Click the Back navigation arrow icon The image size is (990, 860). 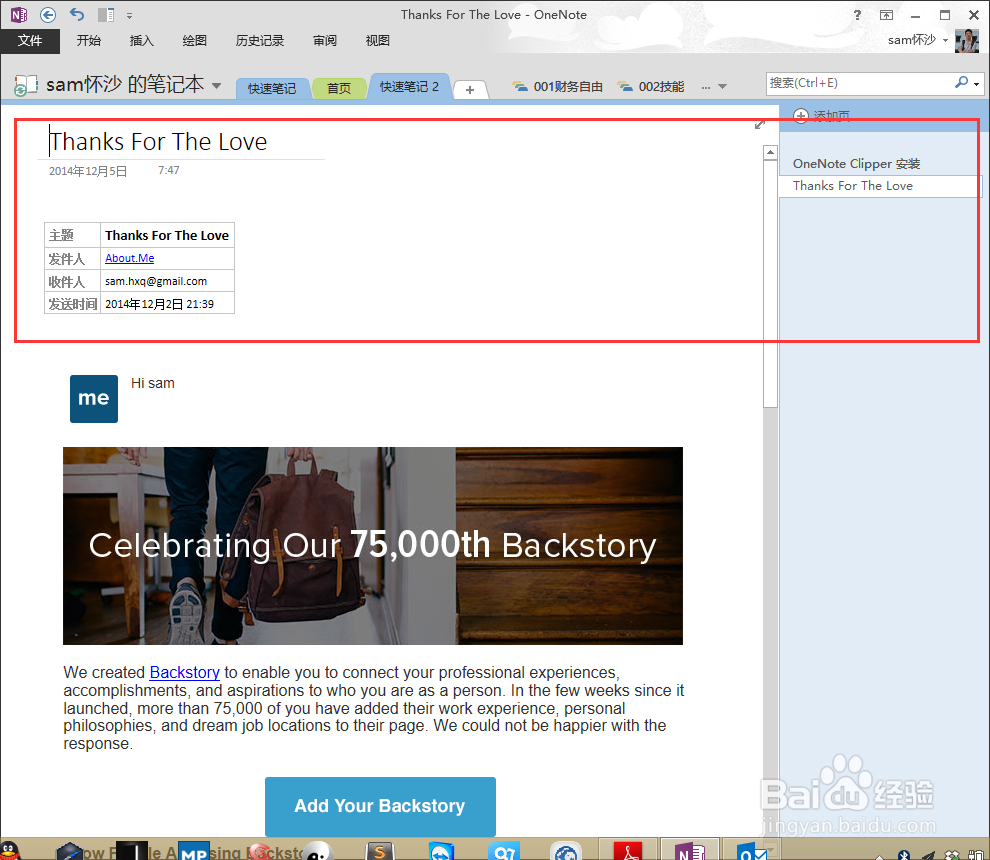click(x=46, y=14)
